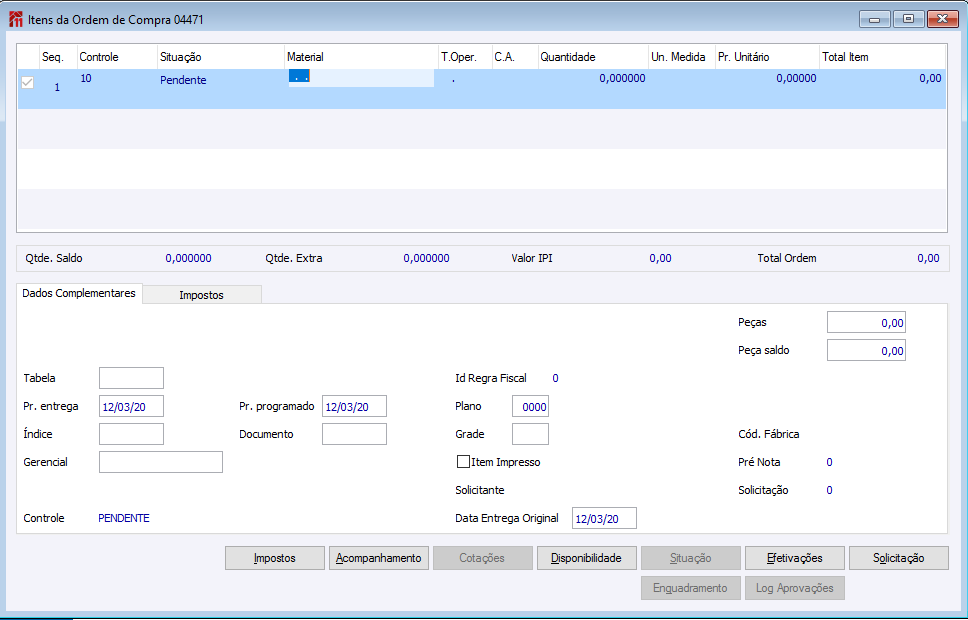Image resolution: width=968 pixels, height=620 pixels.
Task: Click the disabled Situação button
Action: pos(690,558)
